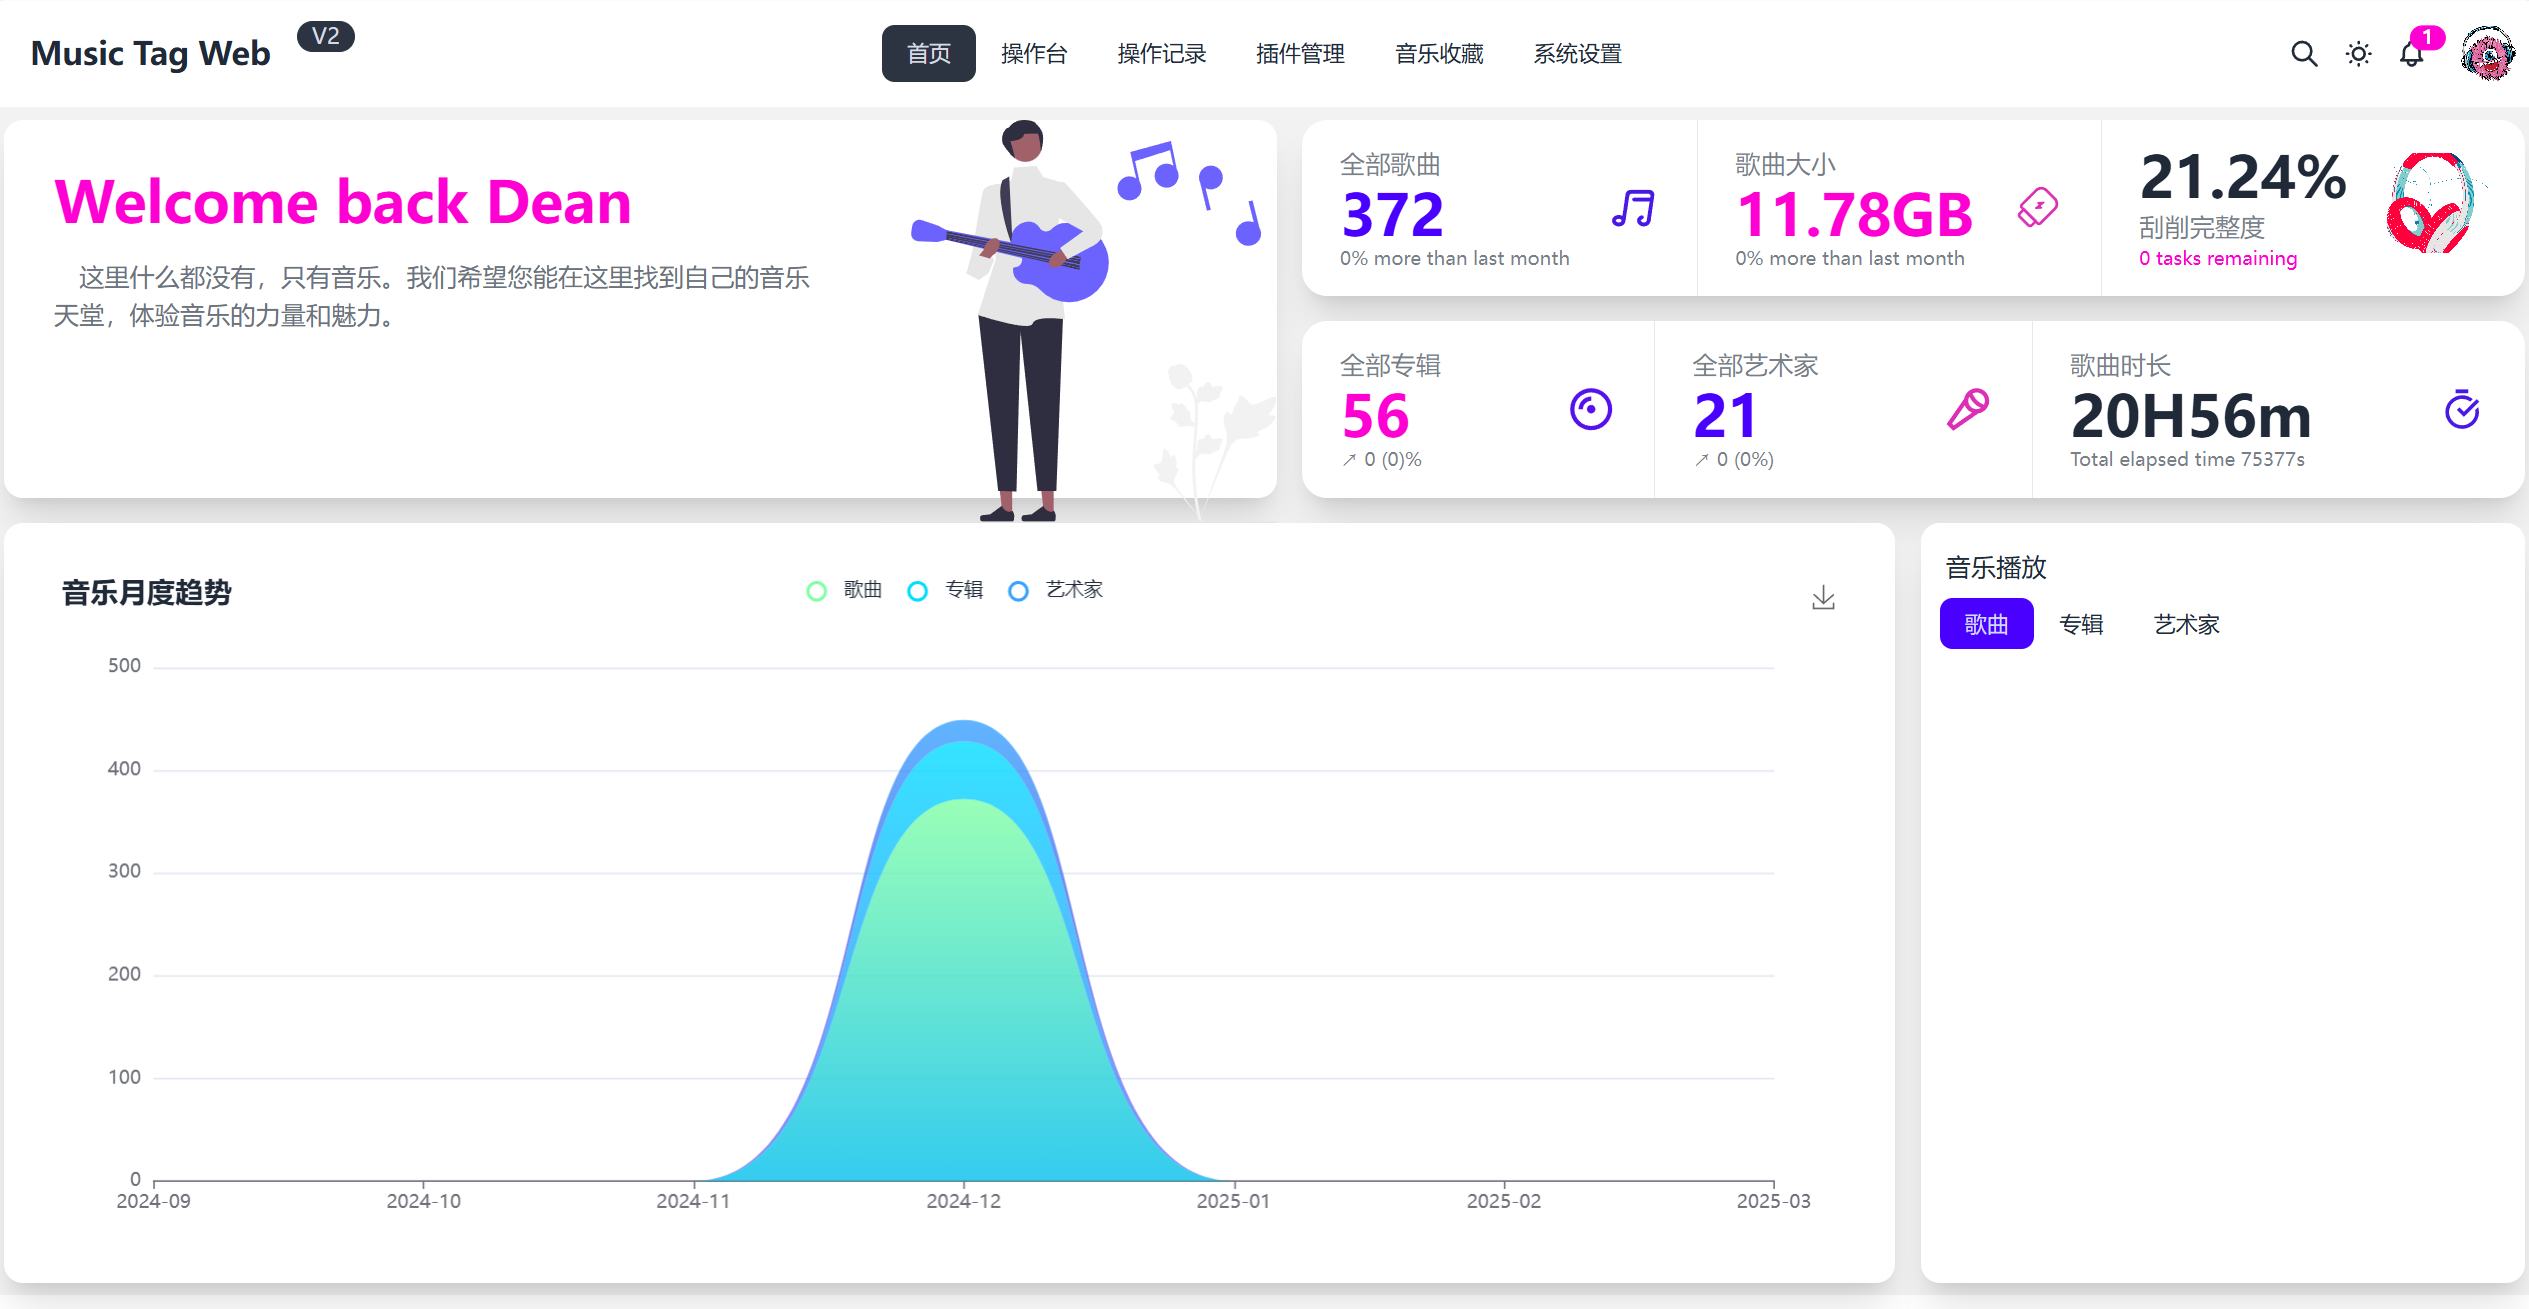Click the microphone icon in artists card

click(1968, 410)
